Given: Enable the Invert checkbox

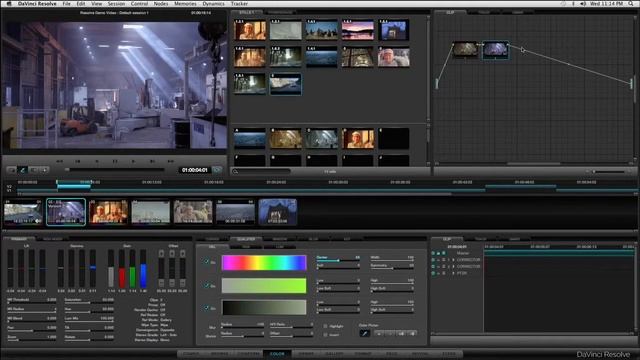Looking at the screenshot, I should (325, 335).
